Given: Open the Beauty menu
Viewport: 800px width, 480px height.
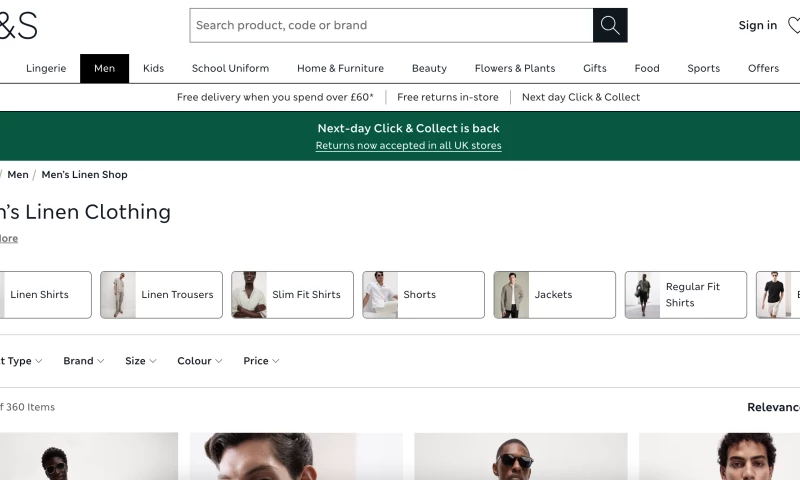Looking at the screenshot, I should [429, 68].
